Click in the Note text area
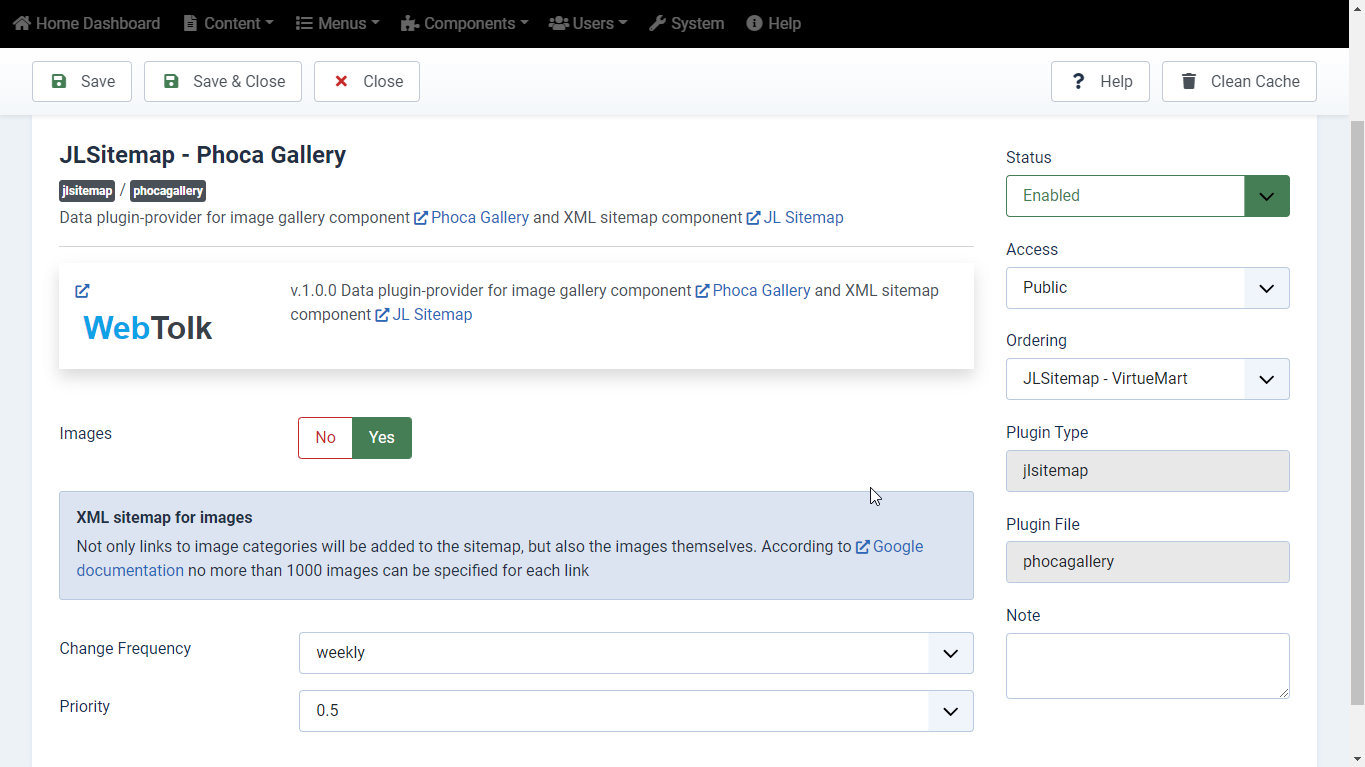Viewport: 1365px width, 767px height. pyautogui.click(x=1147, y=666)
